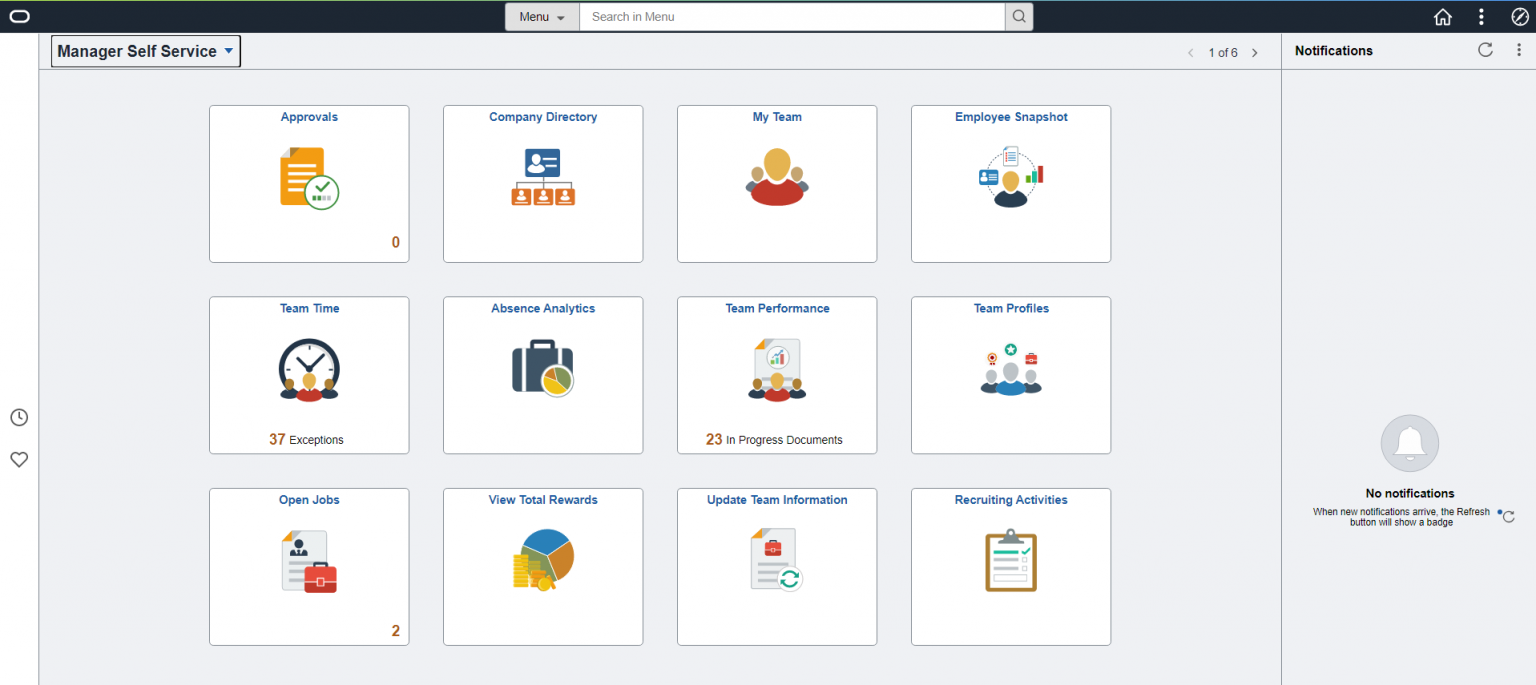Go to the Home page icon
Screen dimensions: 1536x685
[x=1443, y=16]
